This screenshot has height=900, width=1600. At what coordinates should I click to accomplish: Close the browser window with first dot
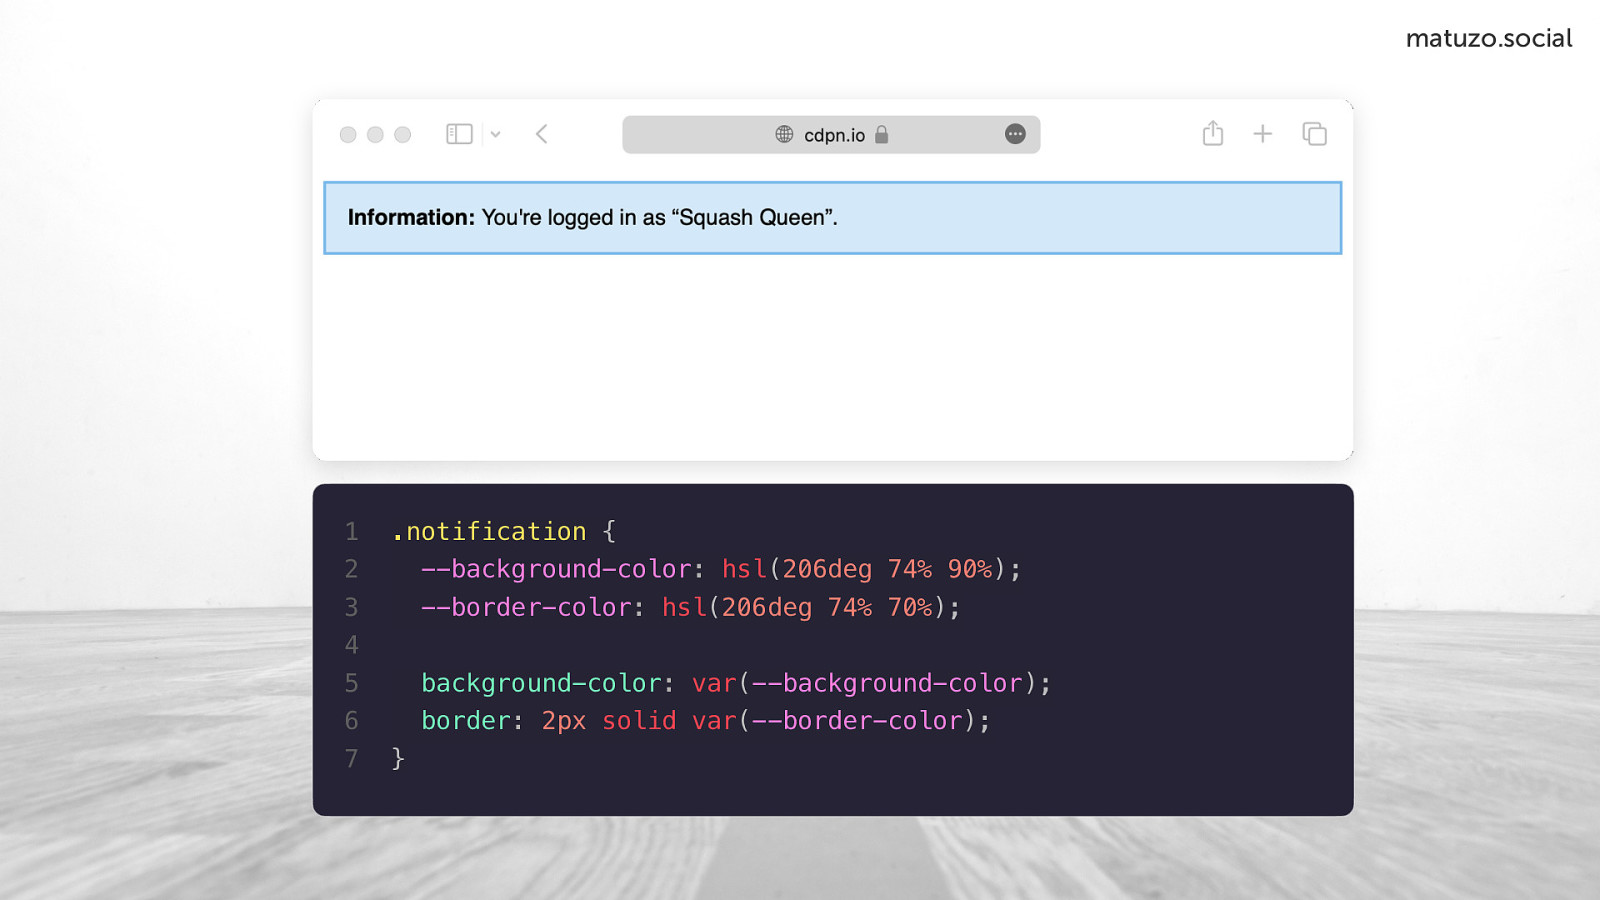(348, 134)
